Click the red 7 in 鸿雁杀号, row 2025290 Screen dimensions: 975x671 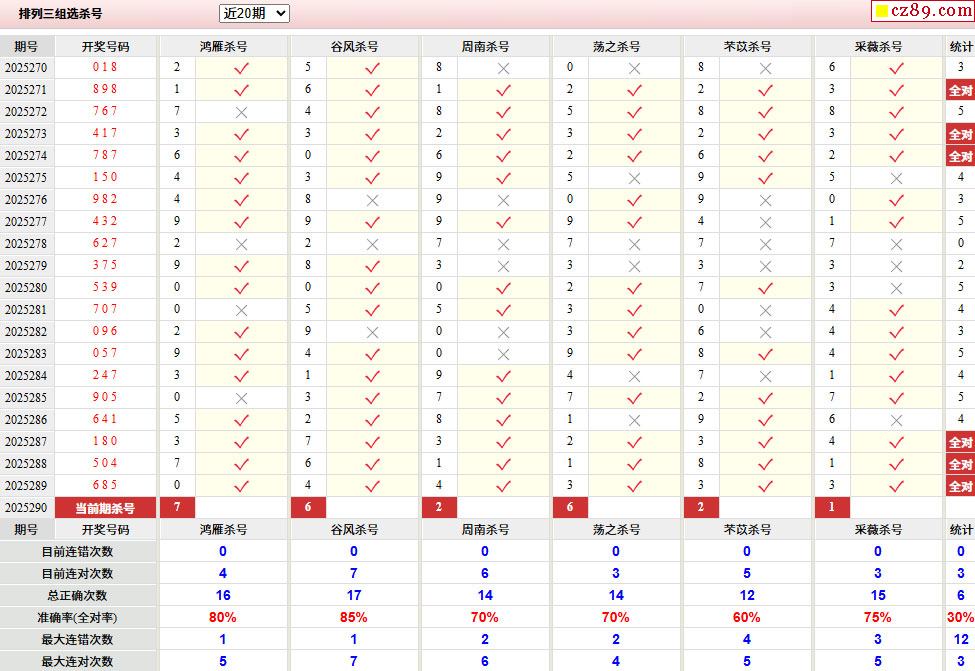(x=177, y=507)
